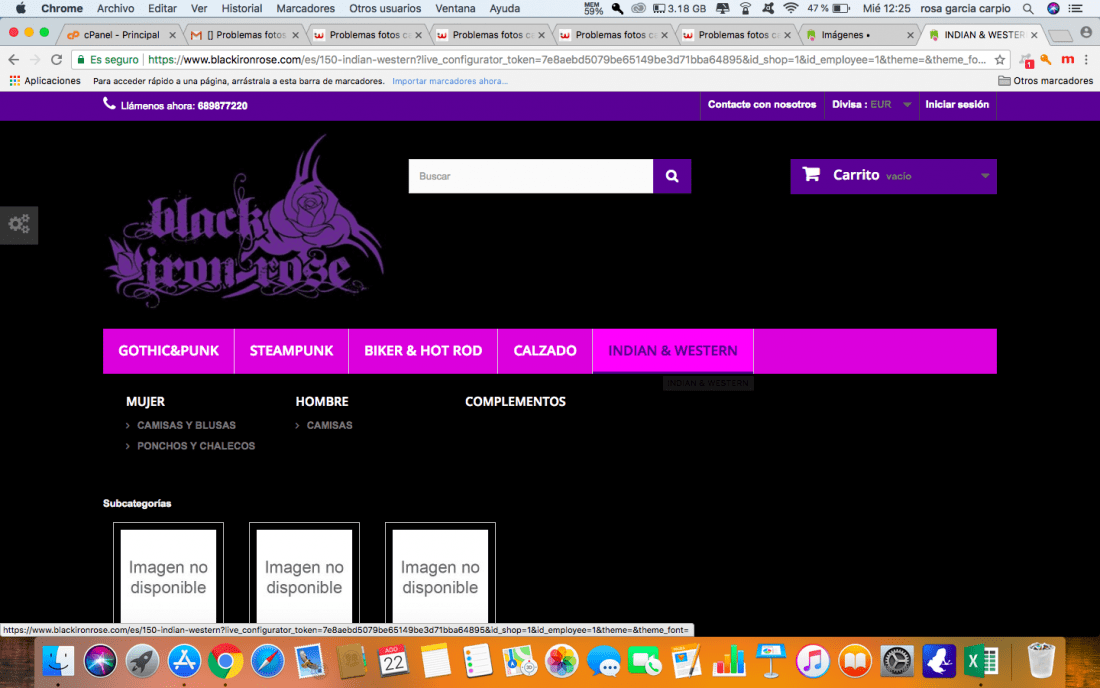This screenshot has width=1100, height=688.
Task: Open the live configurator gear panel
Action: click(x=19, y=224)
